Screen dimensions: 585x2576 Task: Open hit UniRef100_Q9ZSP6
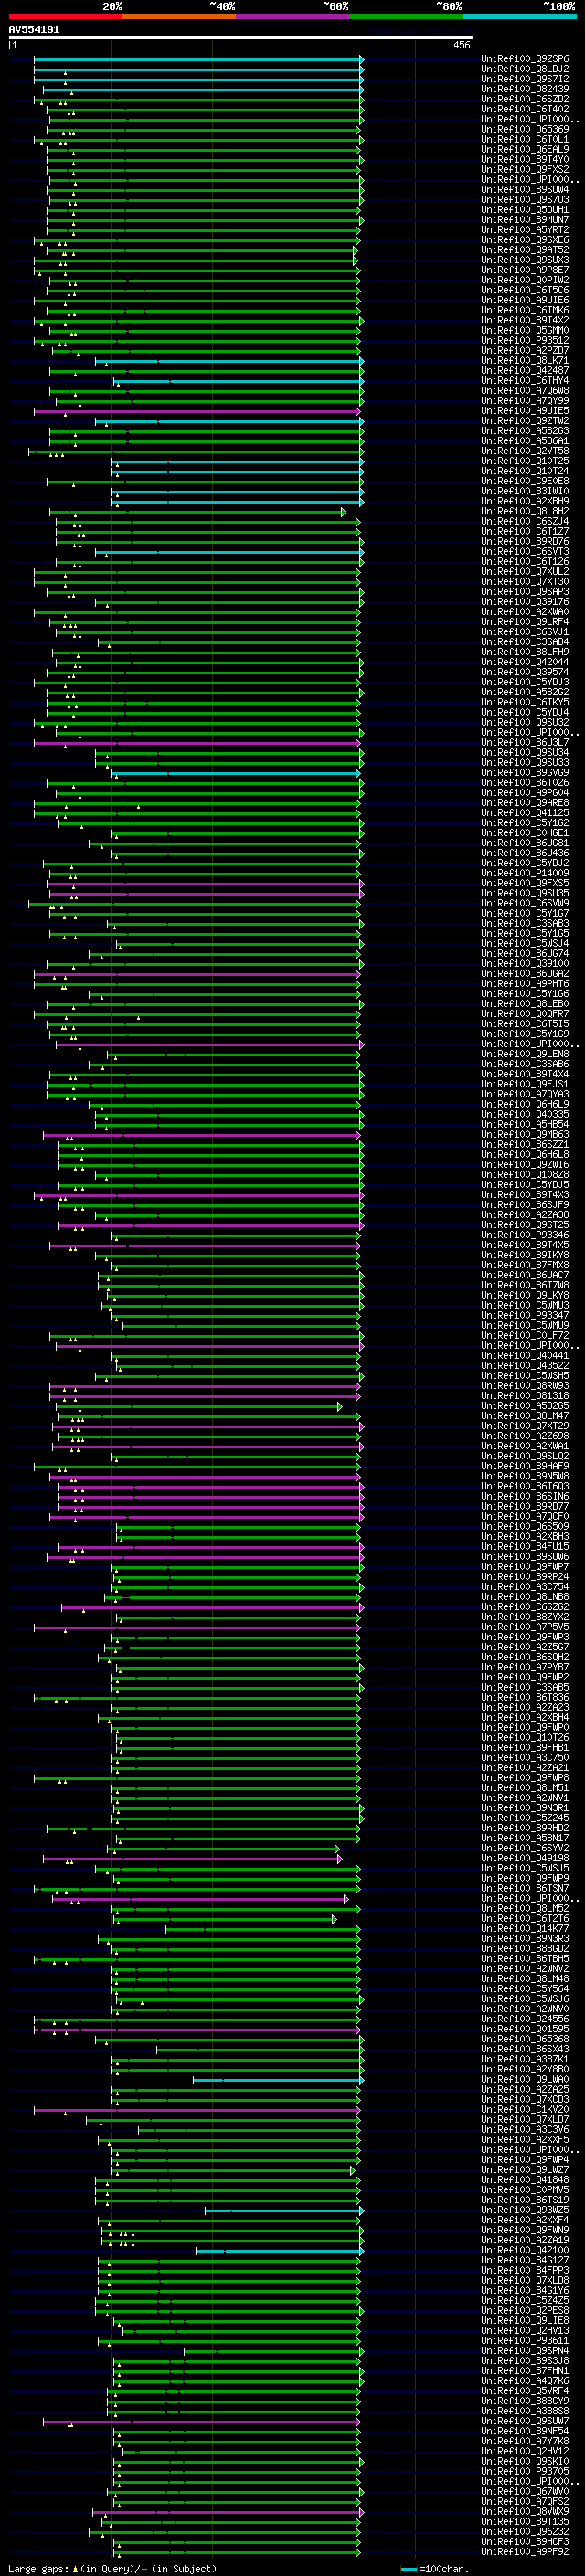pos(525,59)
